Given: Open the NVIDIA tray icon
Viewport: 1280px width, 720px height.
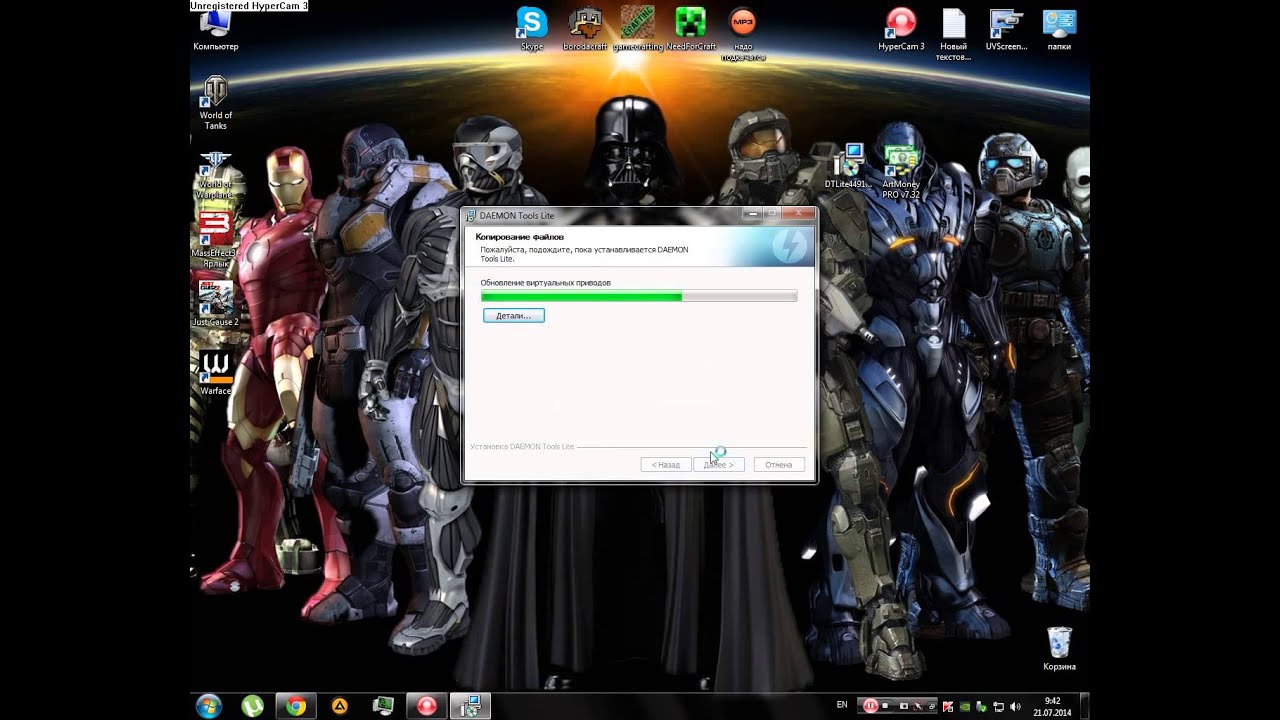Looking at the screenshot, I should coord(964,706).
